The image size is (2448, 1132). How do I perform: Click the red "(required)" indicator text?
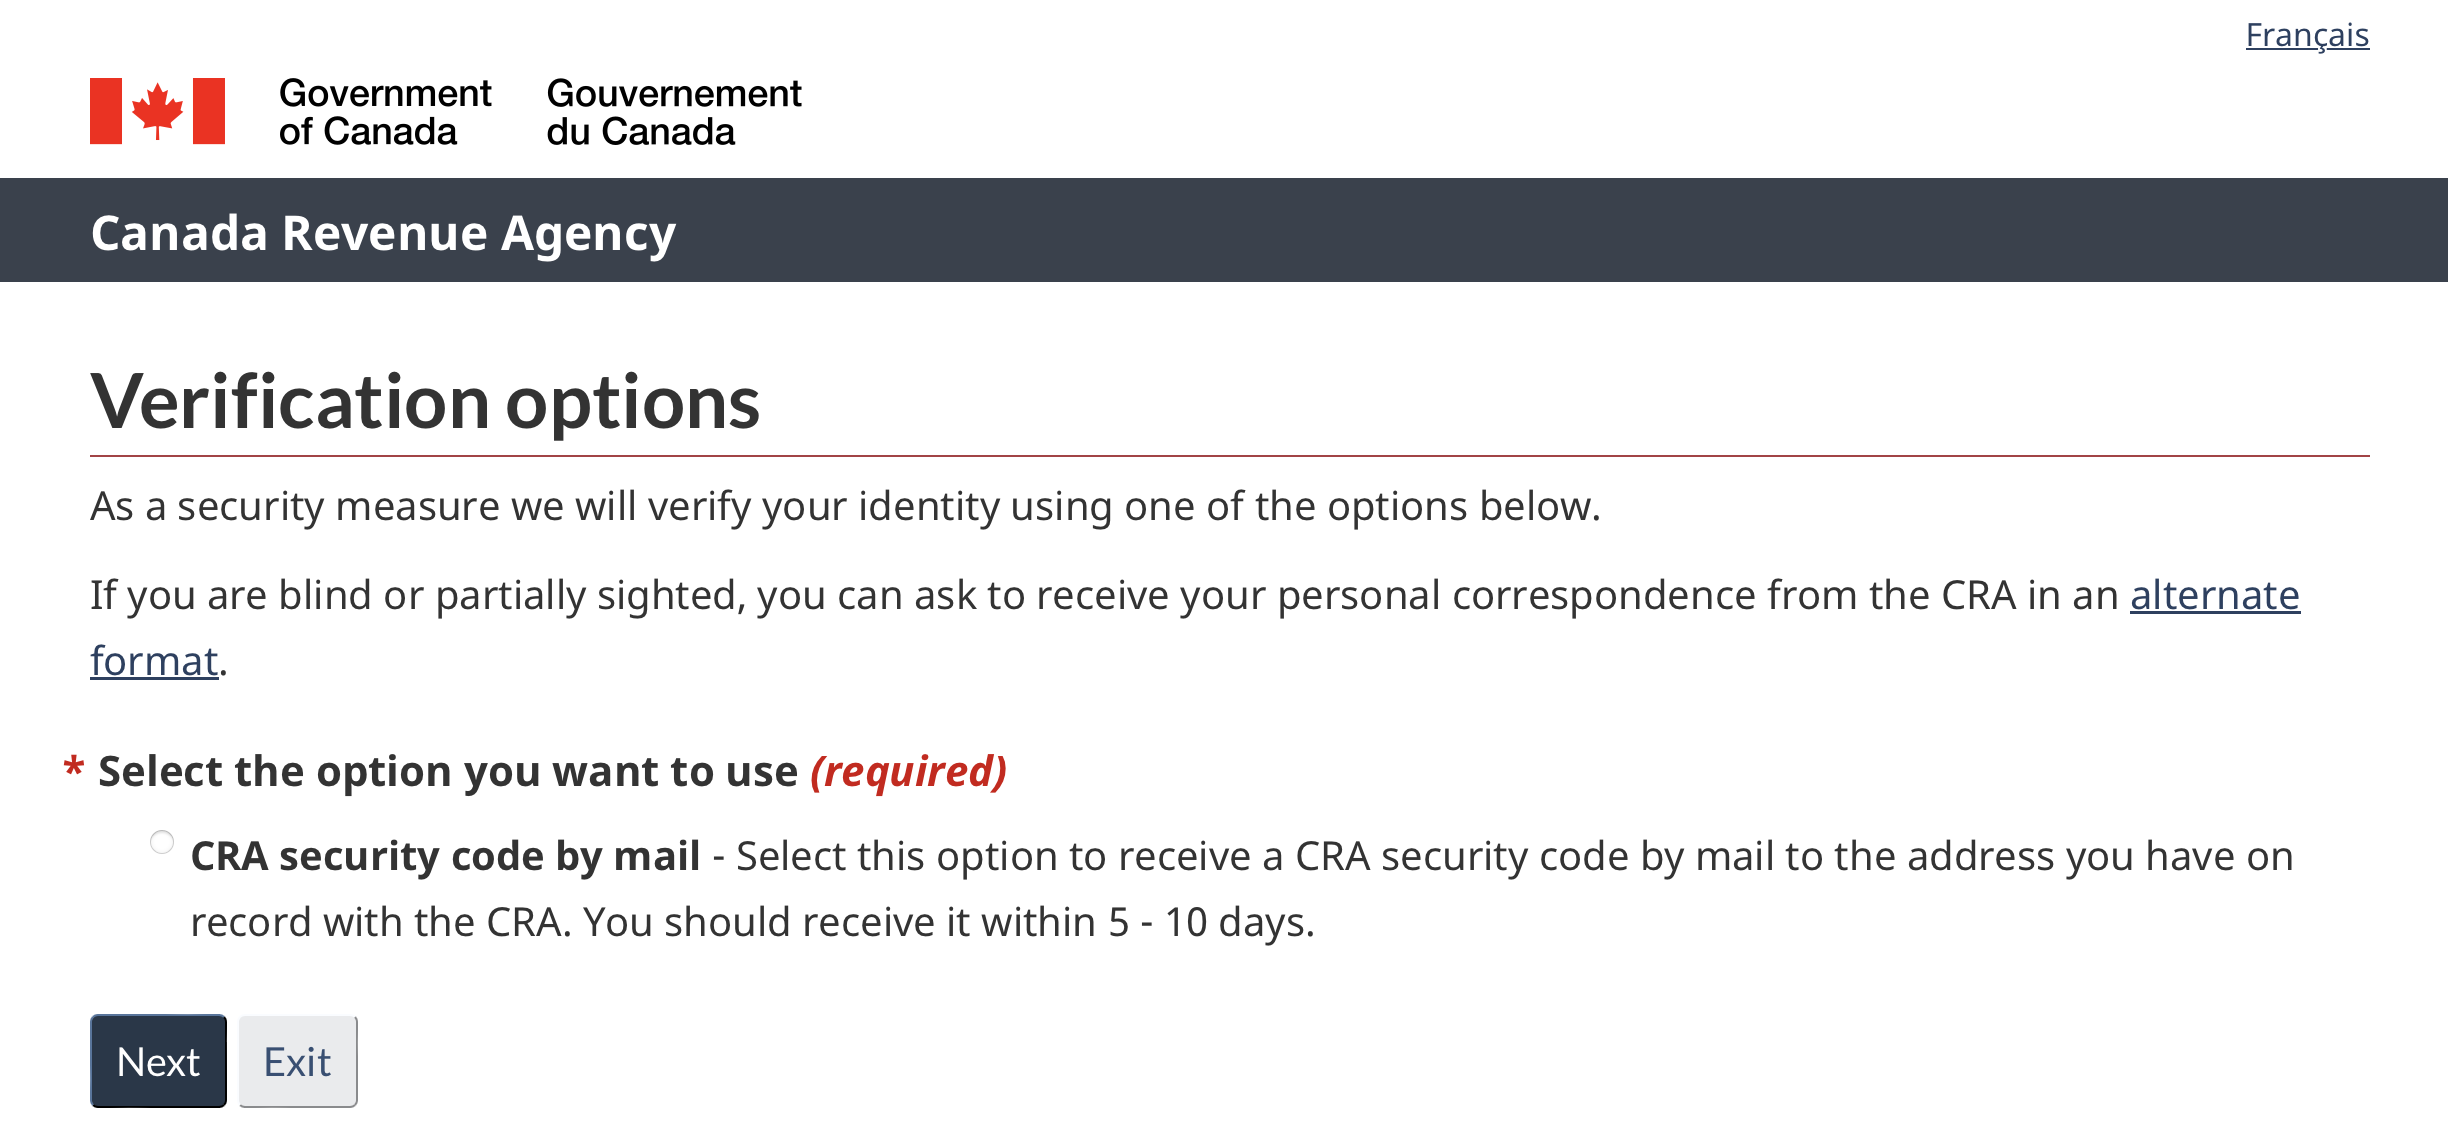coord(908,772)
